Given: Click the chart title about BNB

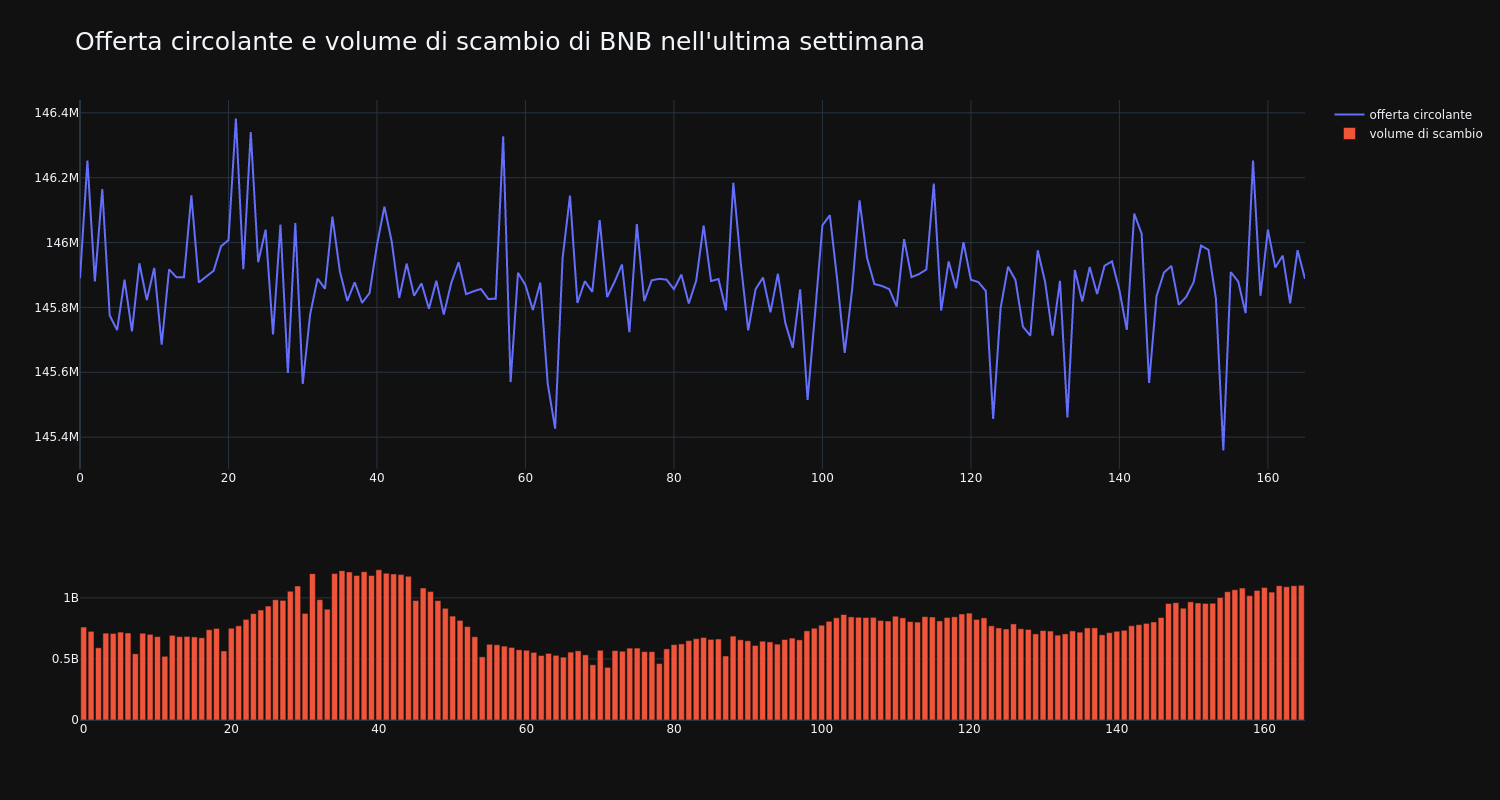Looking at the screenshot, I should (499, 42).
